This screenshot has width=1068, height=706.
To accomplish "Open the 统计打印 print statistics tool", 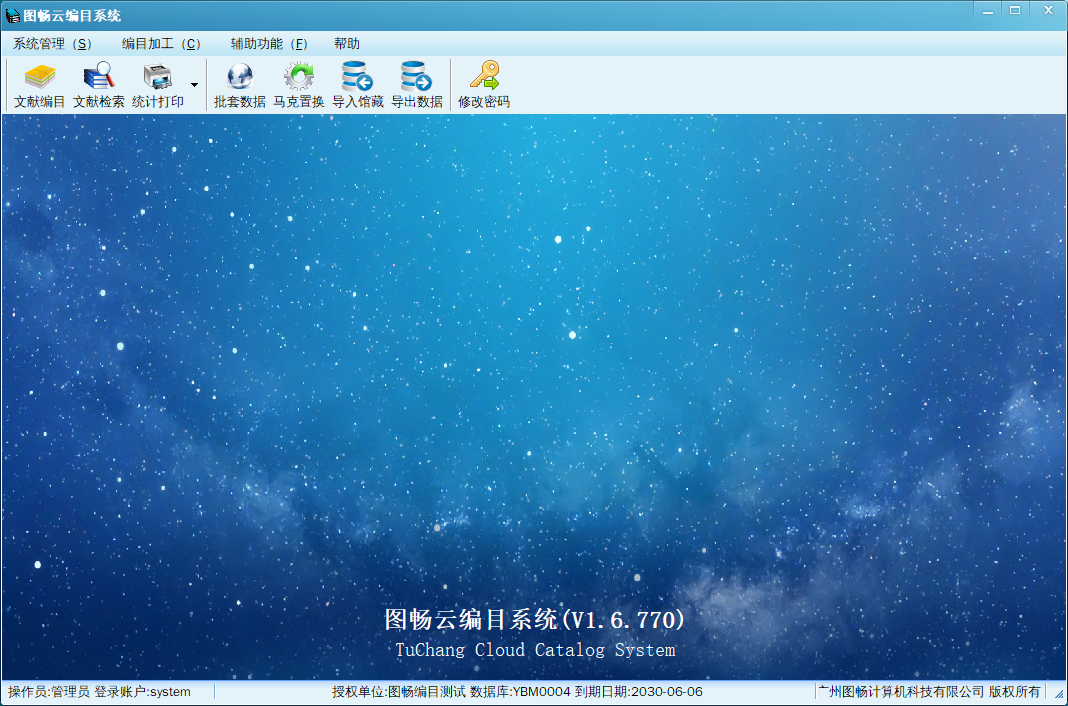I will pyautogui.click(x=158, y=85).
